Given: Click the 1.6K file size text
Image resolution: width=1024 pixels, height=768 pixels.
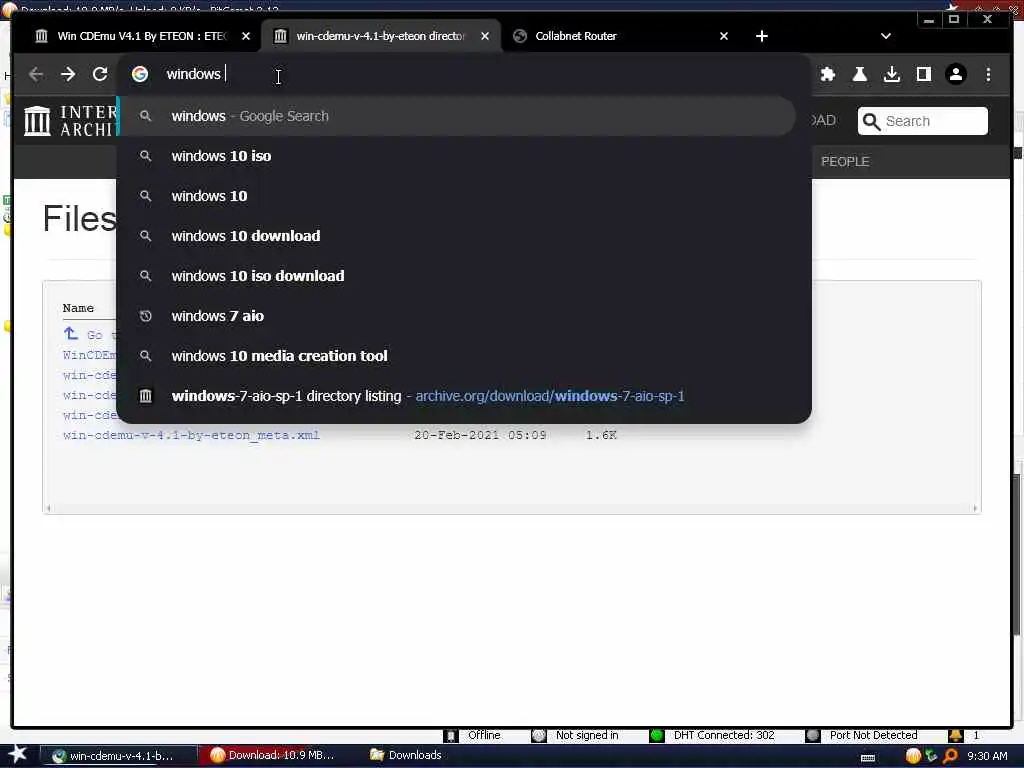Looking at the screenshot, I should [601, 435].
